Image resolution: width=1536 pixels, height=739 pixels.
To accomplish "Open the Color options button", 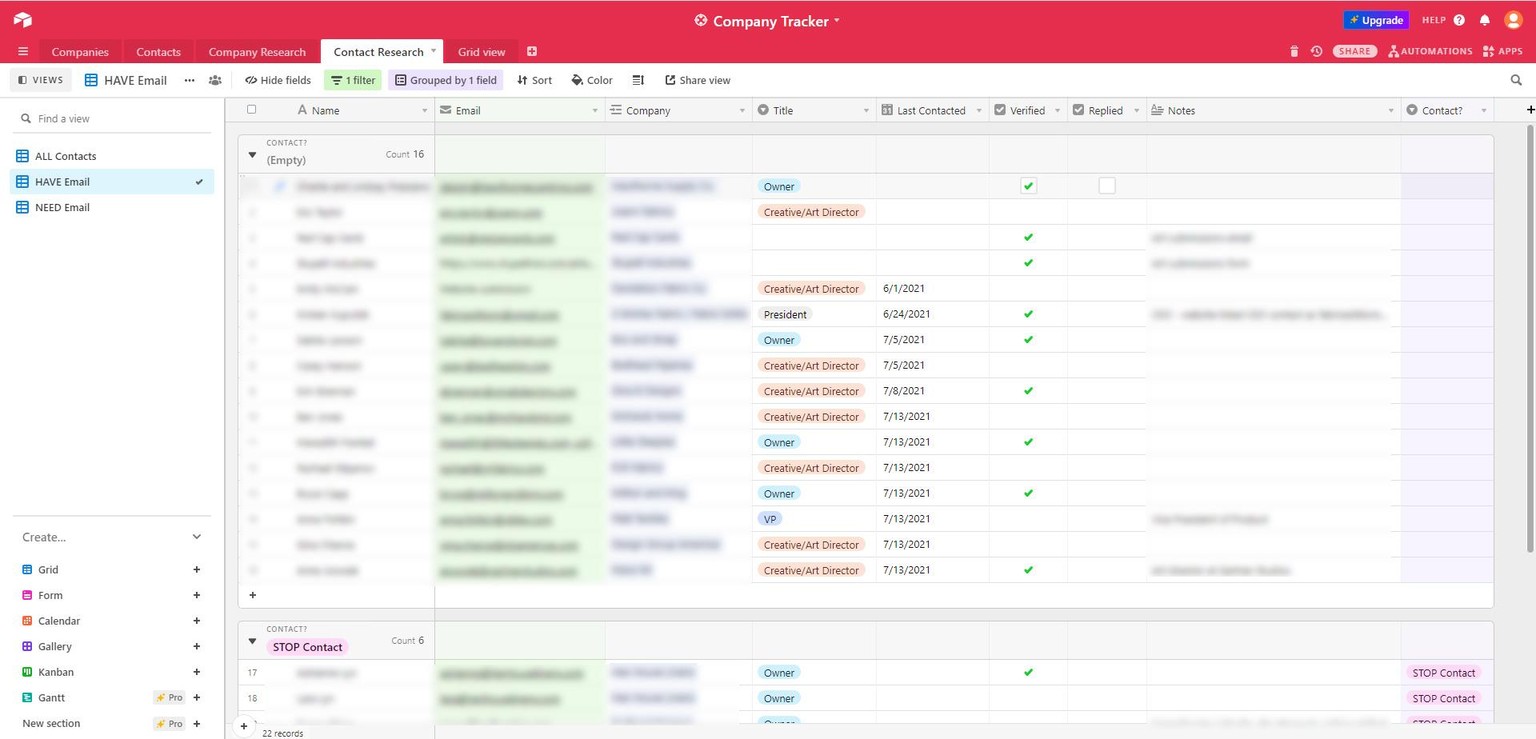I will (592, 80).
